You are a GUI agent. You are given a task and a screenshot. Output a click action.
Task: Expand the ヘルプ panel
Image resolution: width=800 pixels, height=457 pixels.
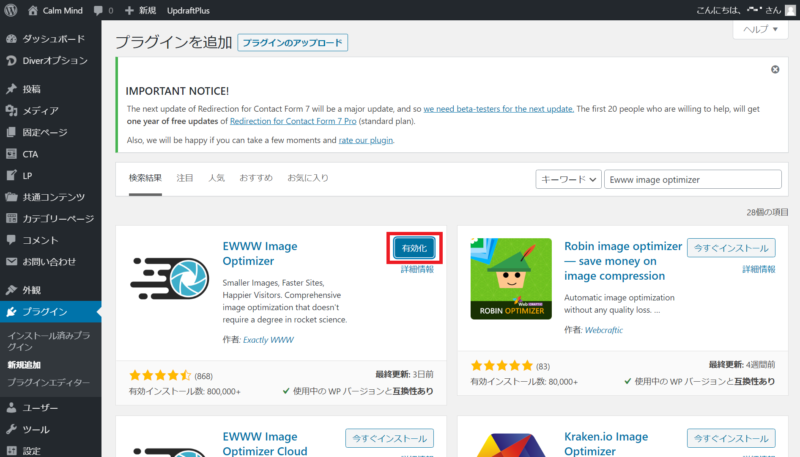pyautogui.click(x=760, y=29)
